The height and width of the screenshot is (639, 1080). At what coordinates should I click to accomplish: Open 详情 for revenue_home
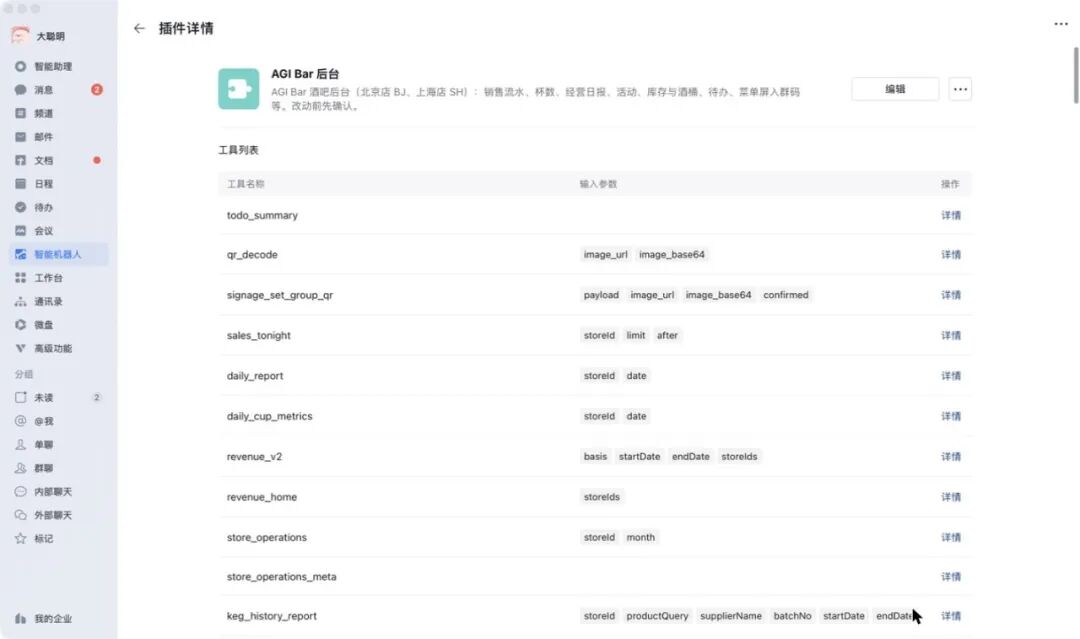click(951, 497)
